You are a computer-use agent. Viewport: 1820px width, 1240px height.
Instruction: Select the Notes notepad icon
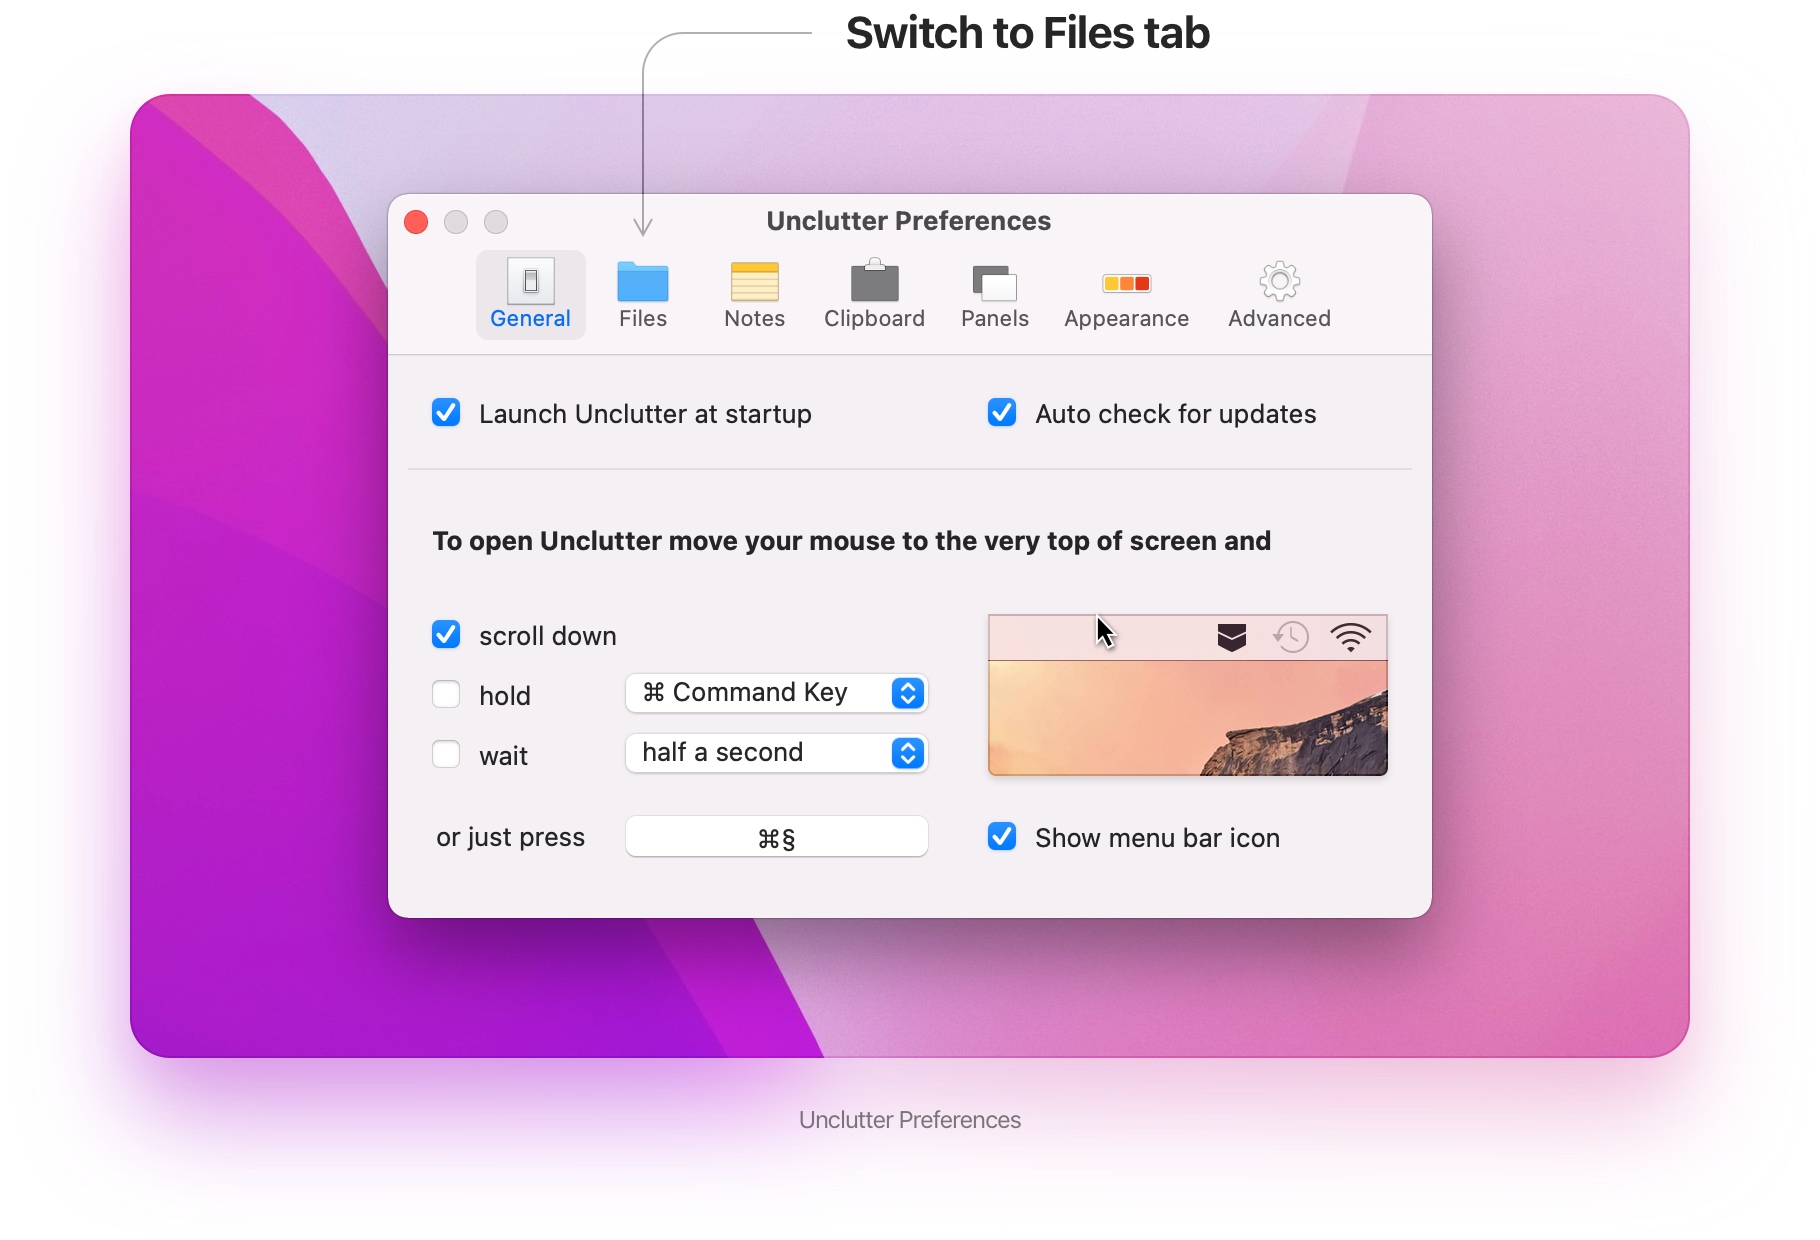(x=754, y=281)
